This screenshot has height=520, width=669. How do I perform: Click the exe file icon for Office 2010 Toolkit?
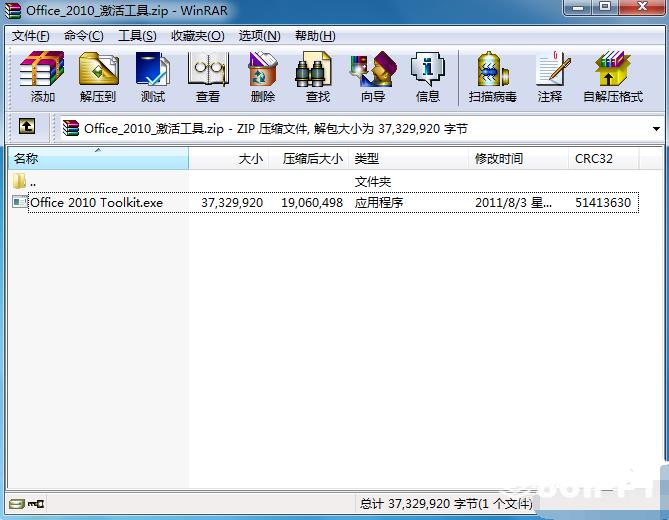tap(20, 202)
